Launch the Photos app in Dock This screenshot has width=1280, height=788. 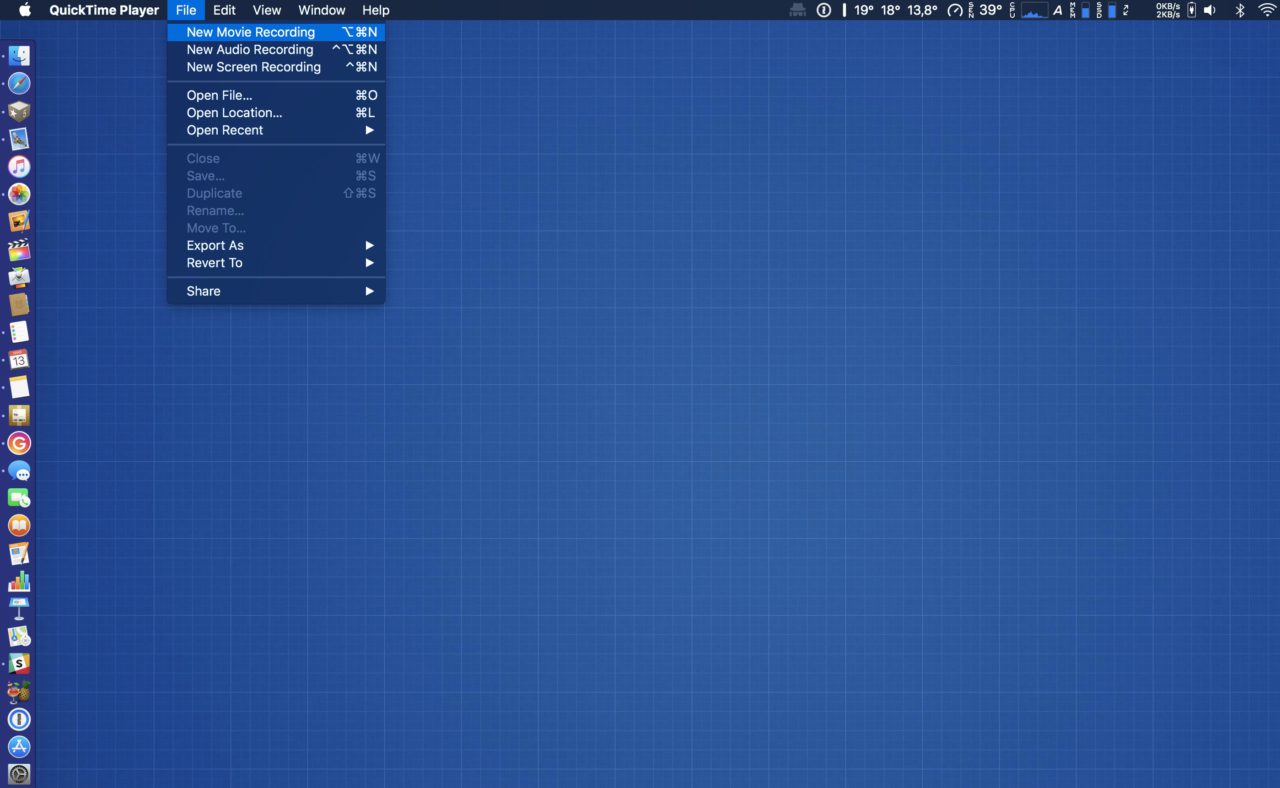point(19,194)
